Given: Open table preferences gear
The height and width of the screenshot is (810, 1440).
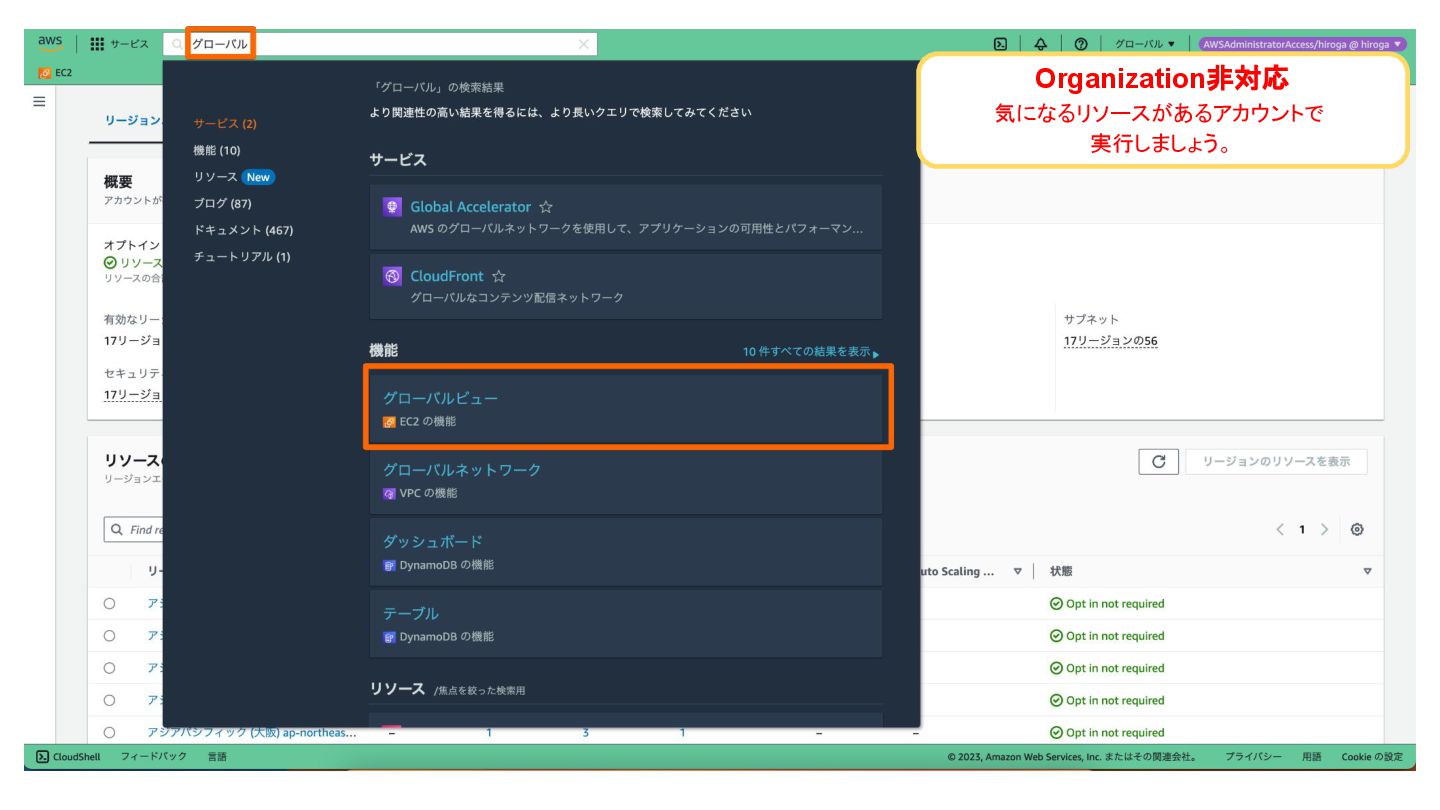Looking at the screenshot, I should (1357, 530).
